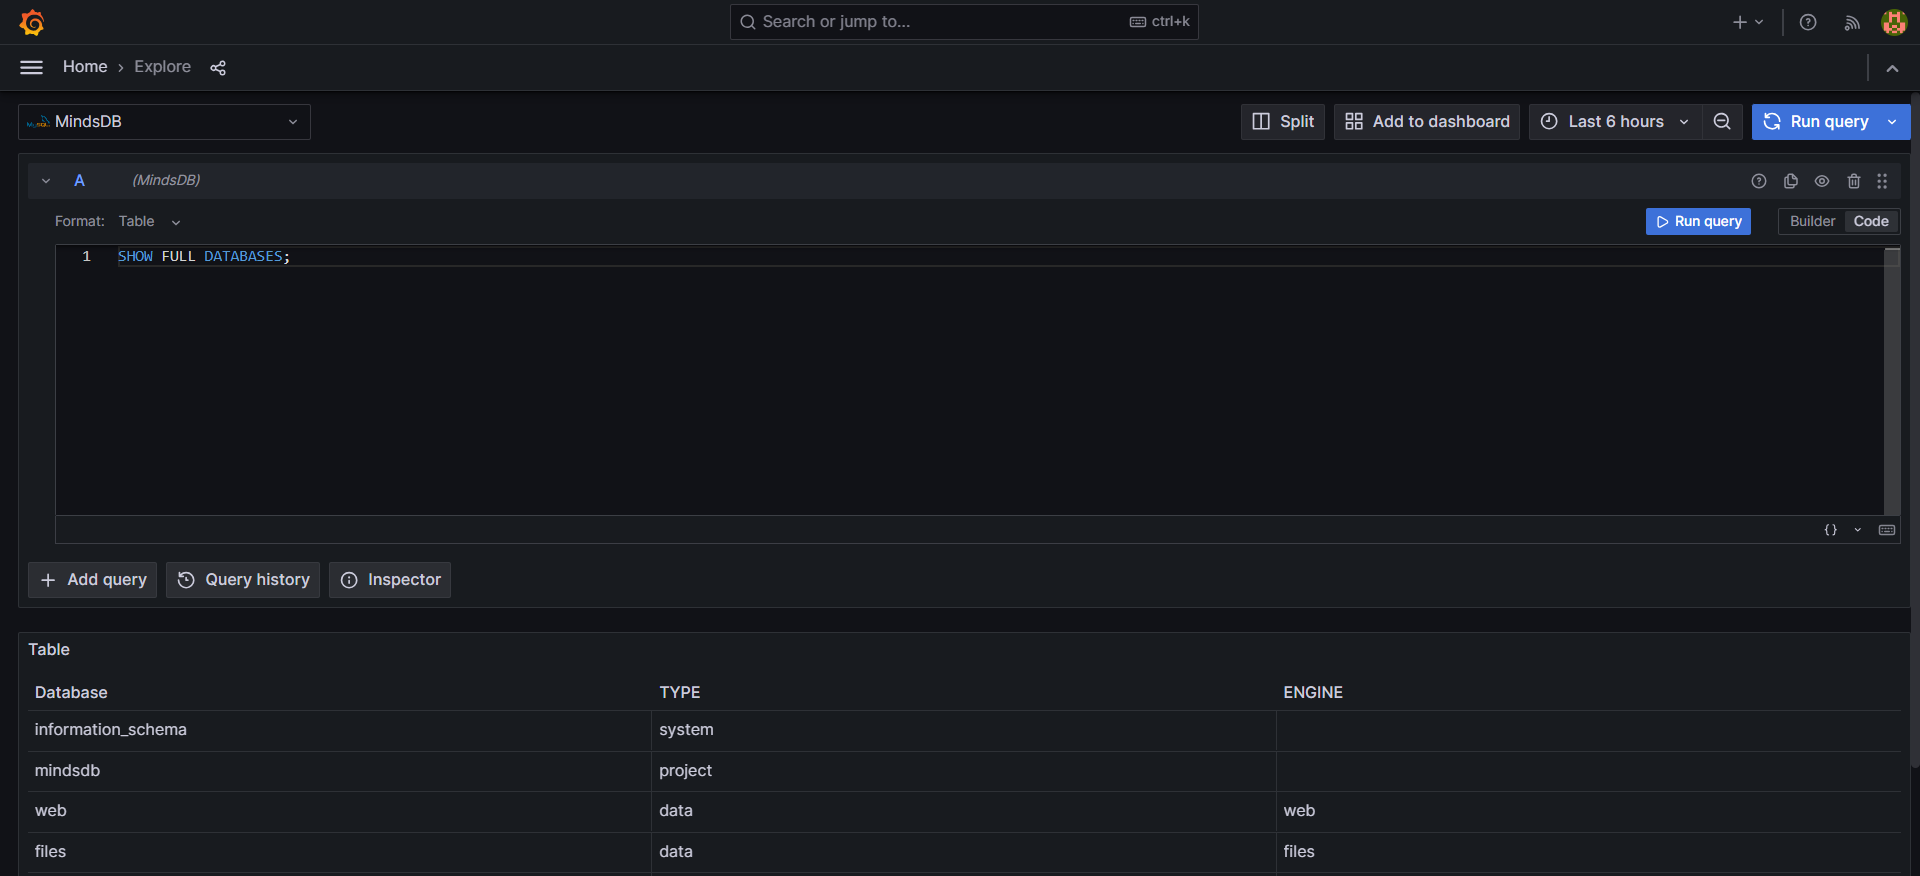Click into the SQL code editor line
This screenshot has height=876, width=1920.
pyautogui.click(x=999, y=257)
